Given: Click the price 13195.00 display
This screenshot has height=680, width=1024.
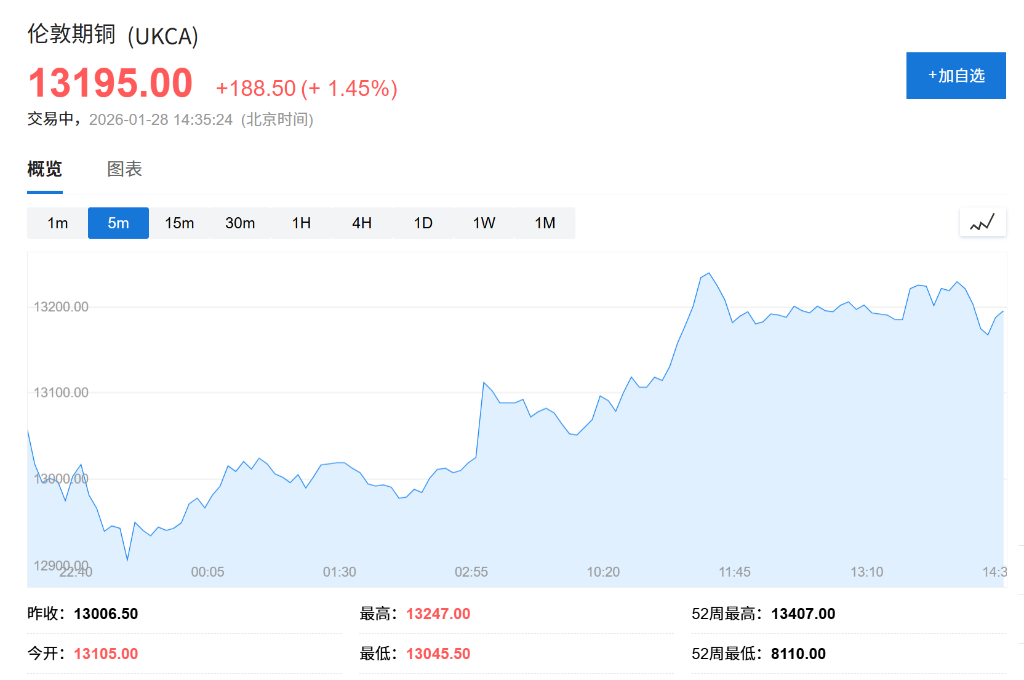Looking at the screenshot, I should click(110, 83).
